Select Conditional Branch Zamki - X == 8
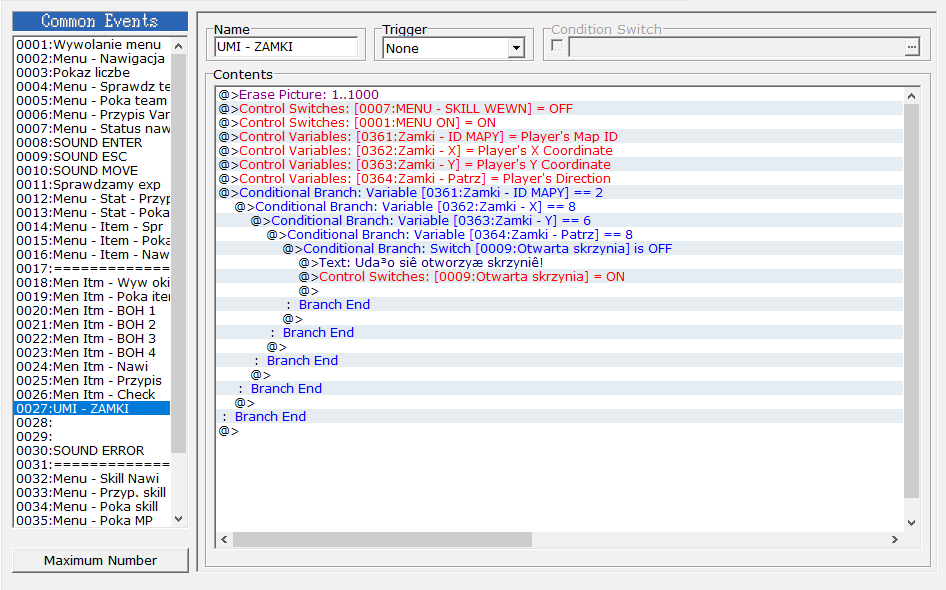Image resolution: width=946 pixels, height=590 pixels. tap(559, 206)
